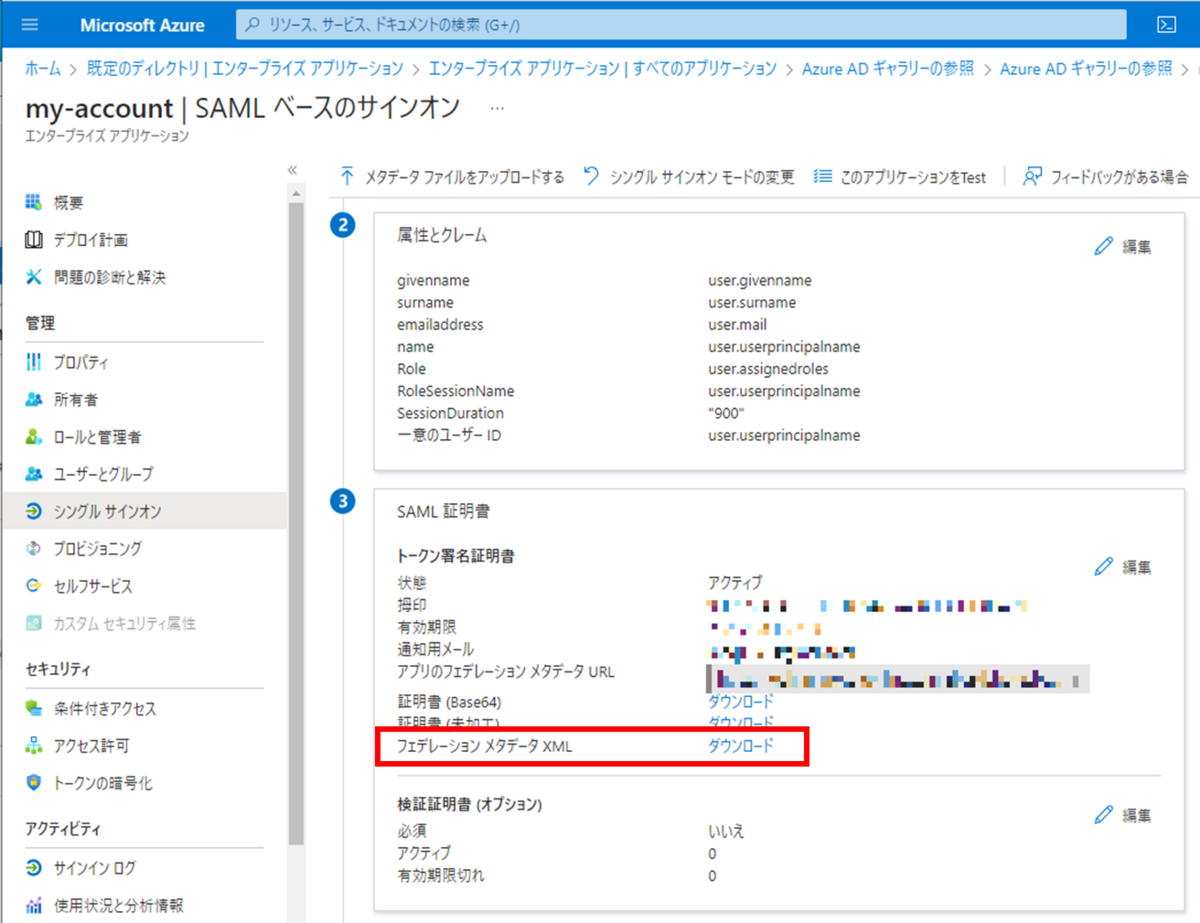The height and width of the screenshot is (923, 1200).
Task: Download 証明書 (Base64)
Action: point(741,702)
